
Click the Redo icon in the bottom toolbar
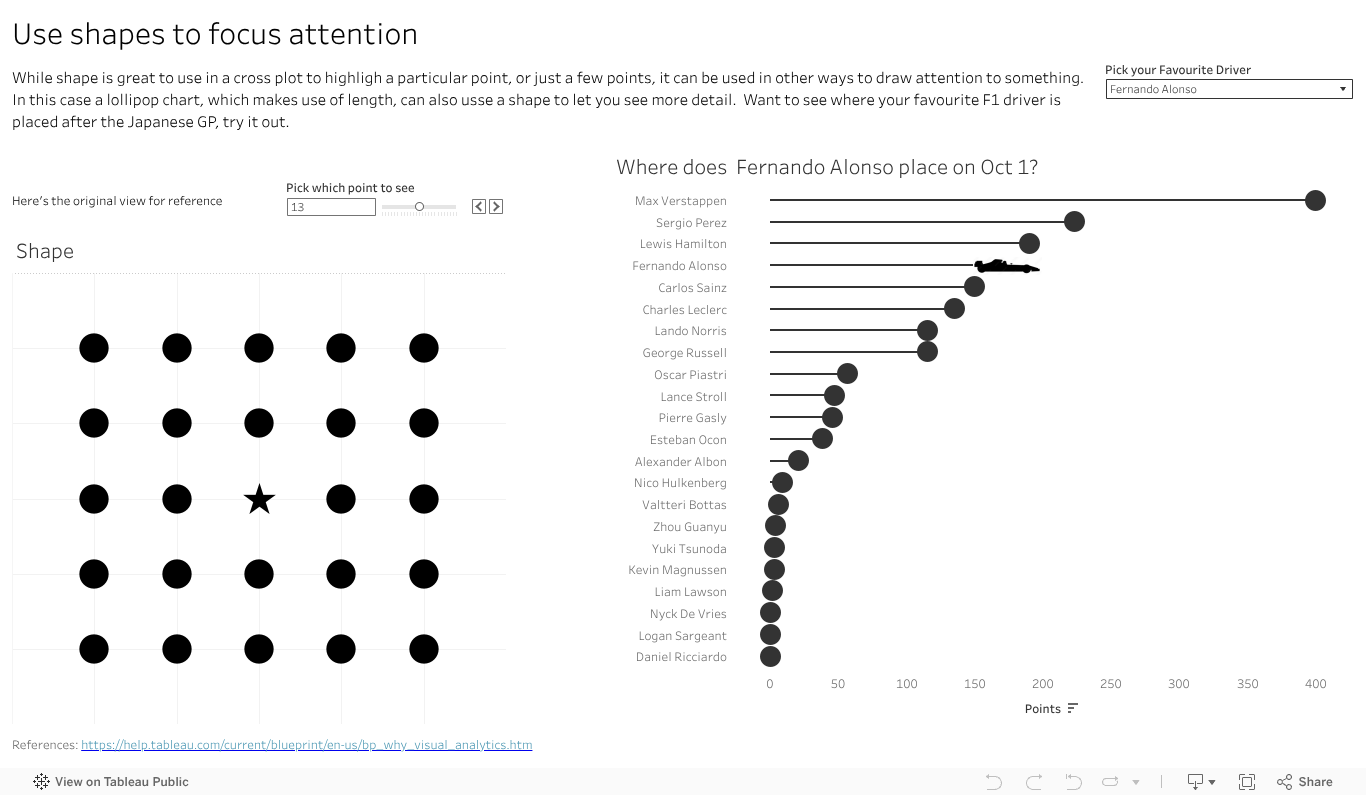[x=1032, y=781]
